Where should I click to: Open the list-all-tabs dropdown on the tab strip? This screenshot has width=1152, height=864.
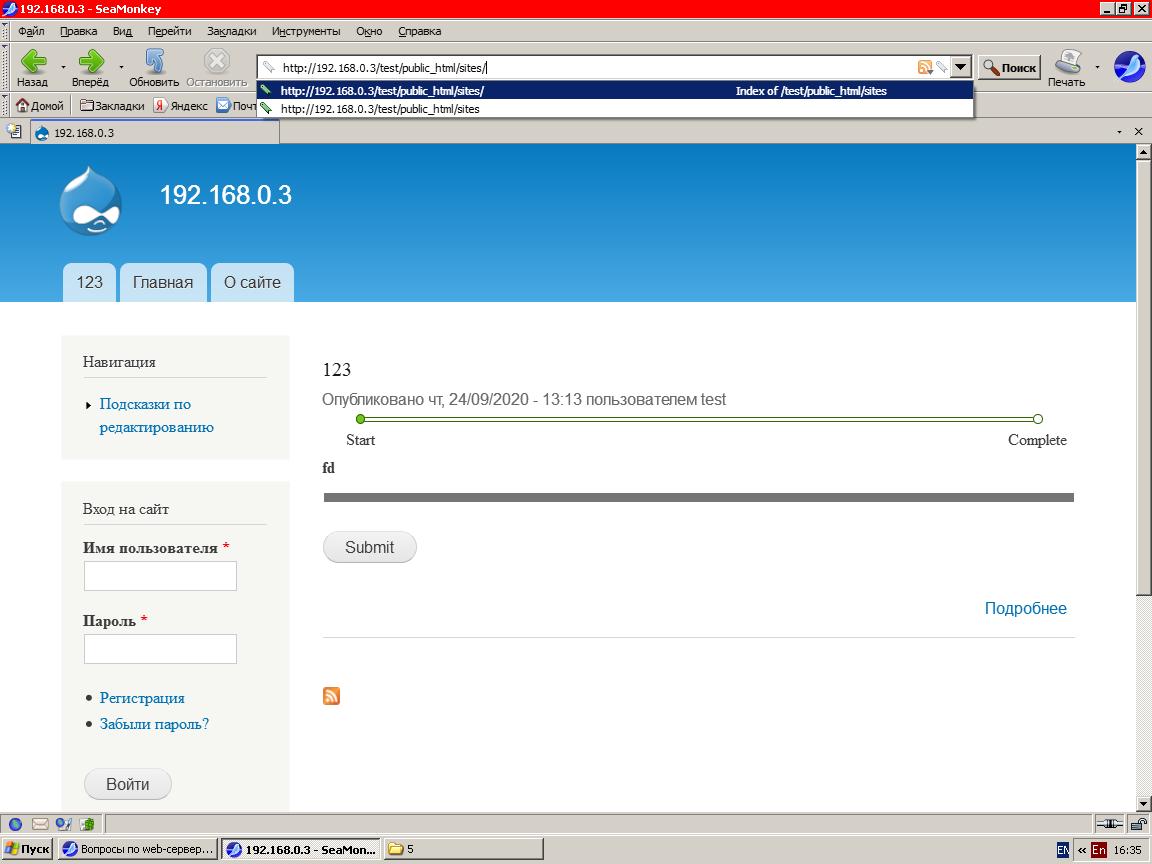(1119, 132)
